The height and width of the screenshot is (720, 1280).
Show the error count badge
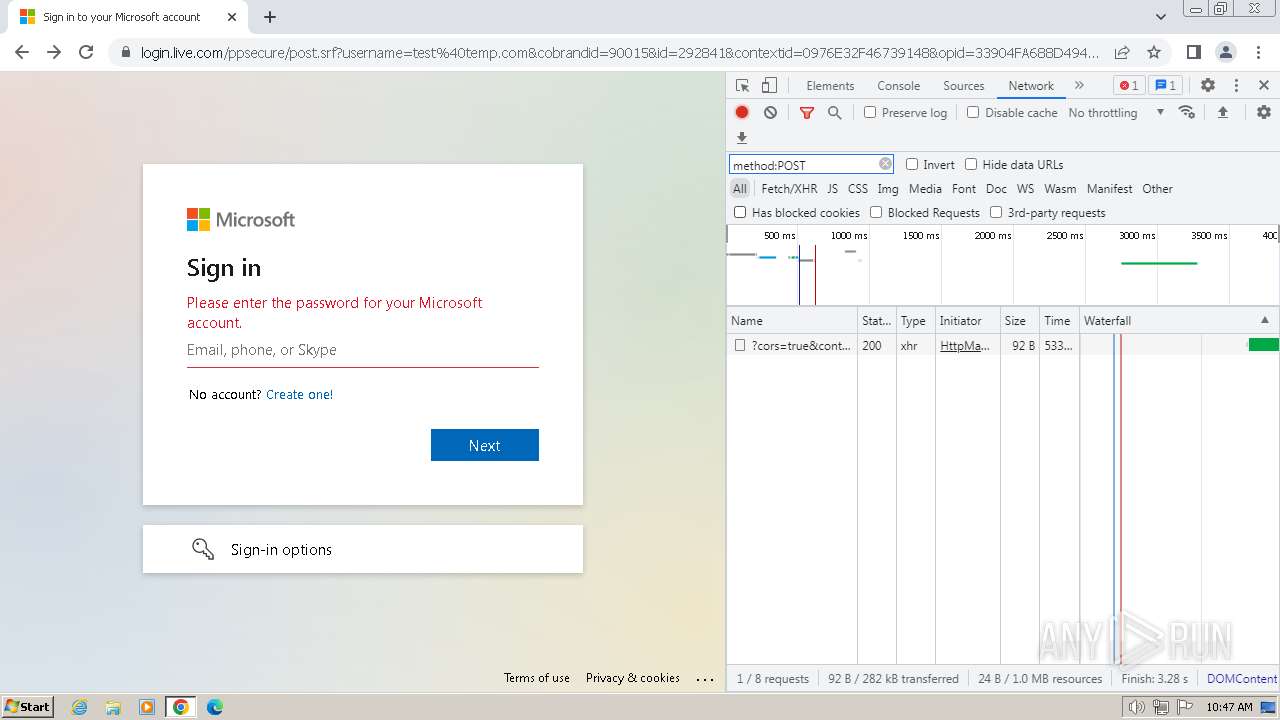[1128, 86]
